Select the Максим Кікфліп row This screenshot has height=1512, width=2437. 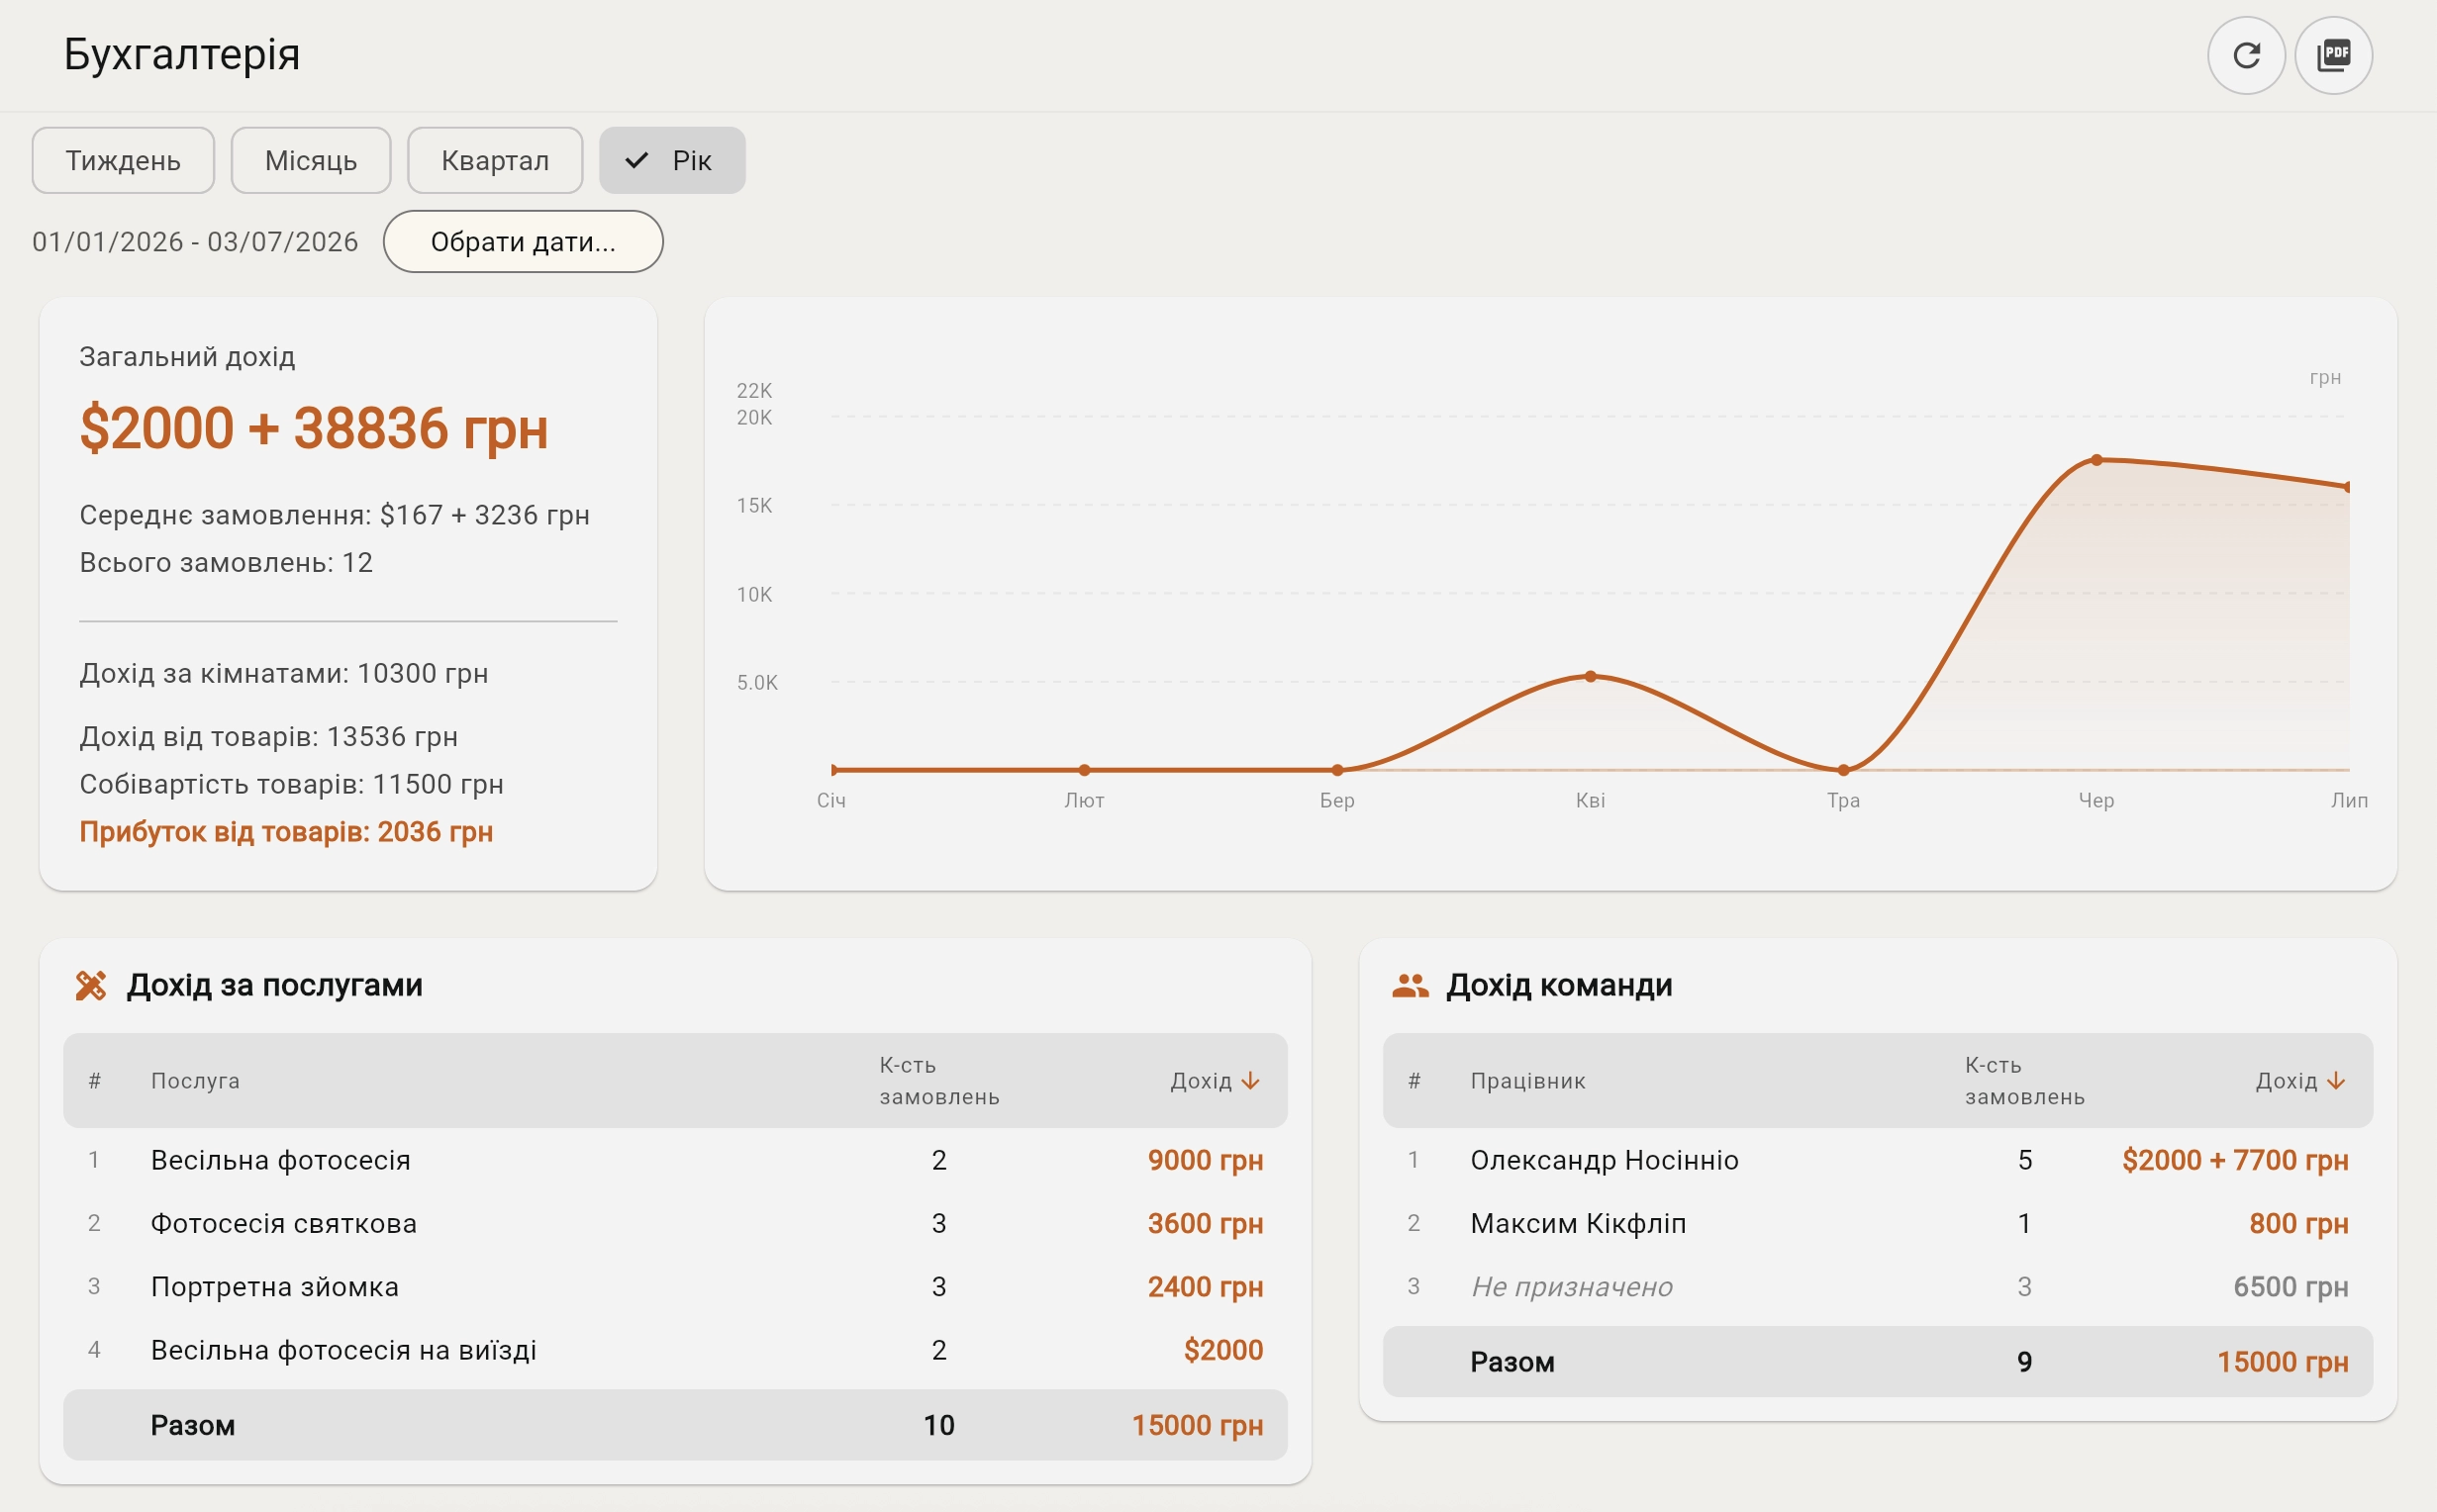coord(1877,1223)
